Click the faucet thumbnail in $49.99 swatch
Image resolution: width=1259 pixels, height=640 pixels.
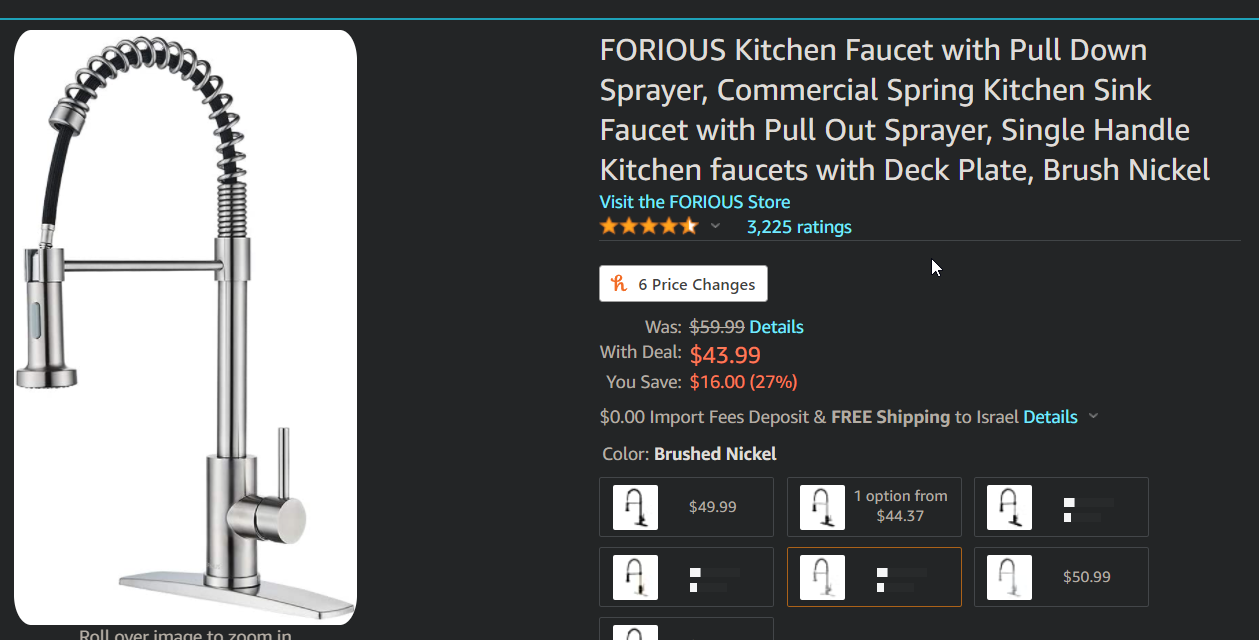tap(635, 507)
